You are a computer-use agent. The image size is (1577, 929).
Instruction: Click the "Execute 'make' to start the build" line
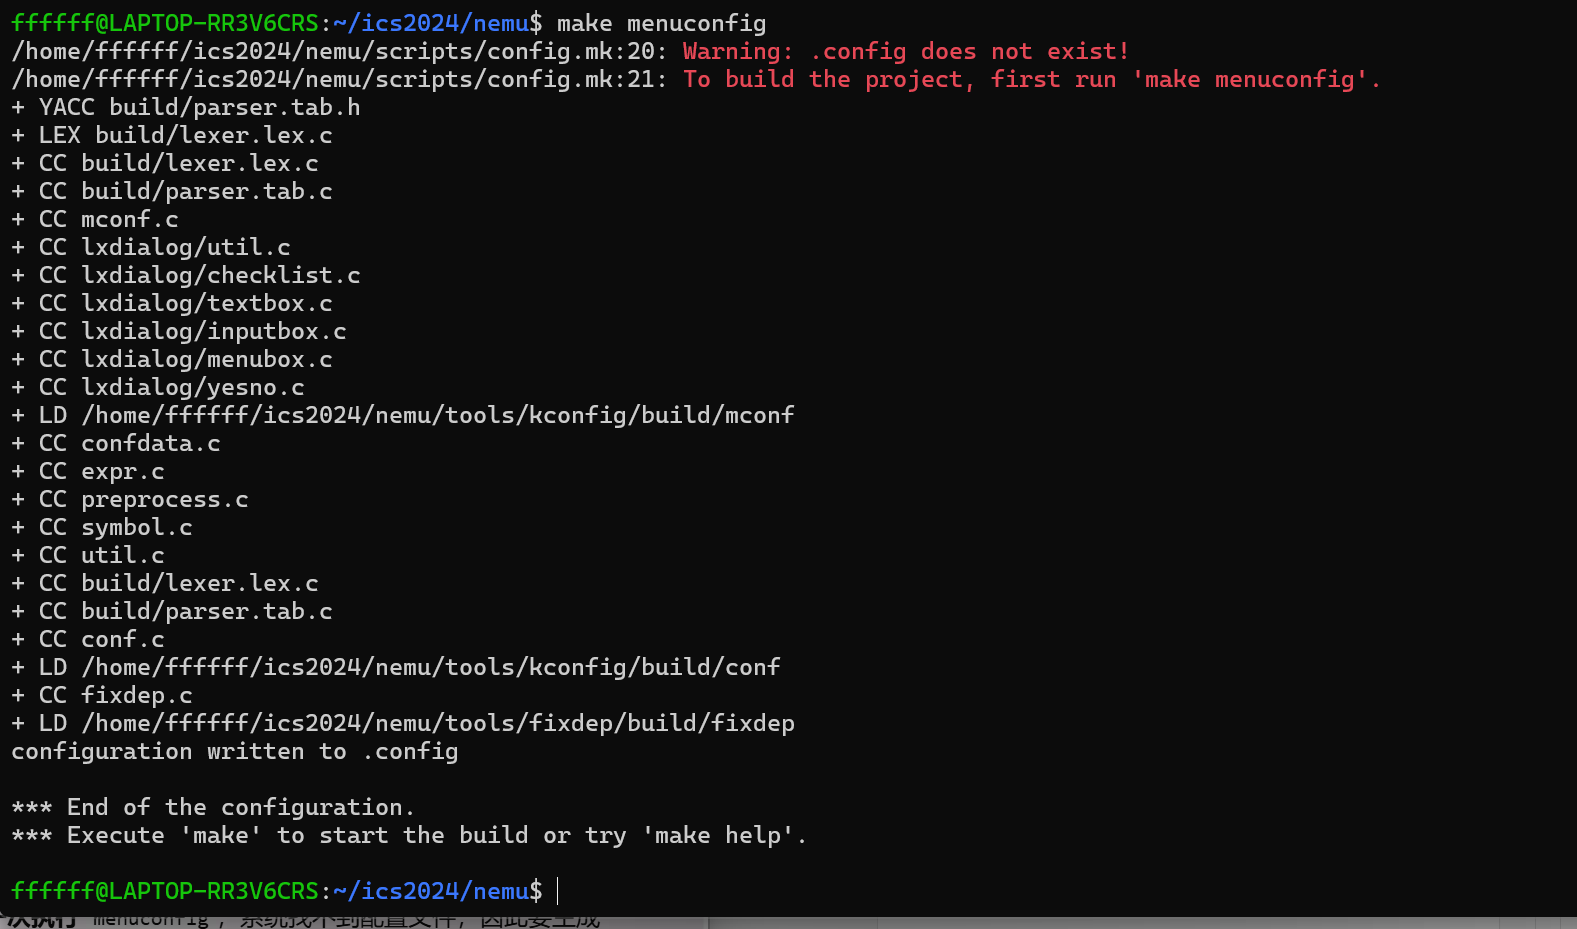click(408, 835)
